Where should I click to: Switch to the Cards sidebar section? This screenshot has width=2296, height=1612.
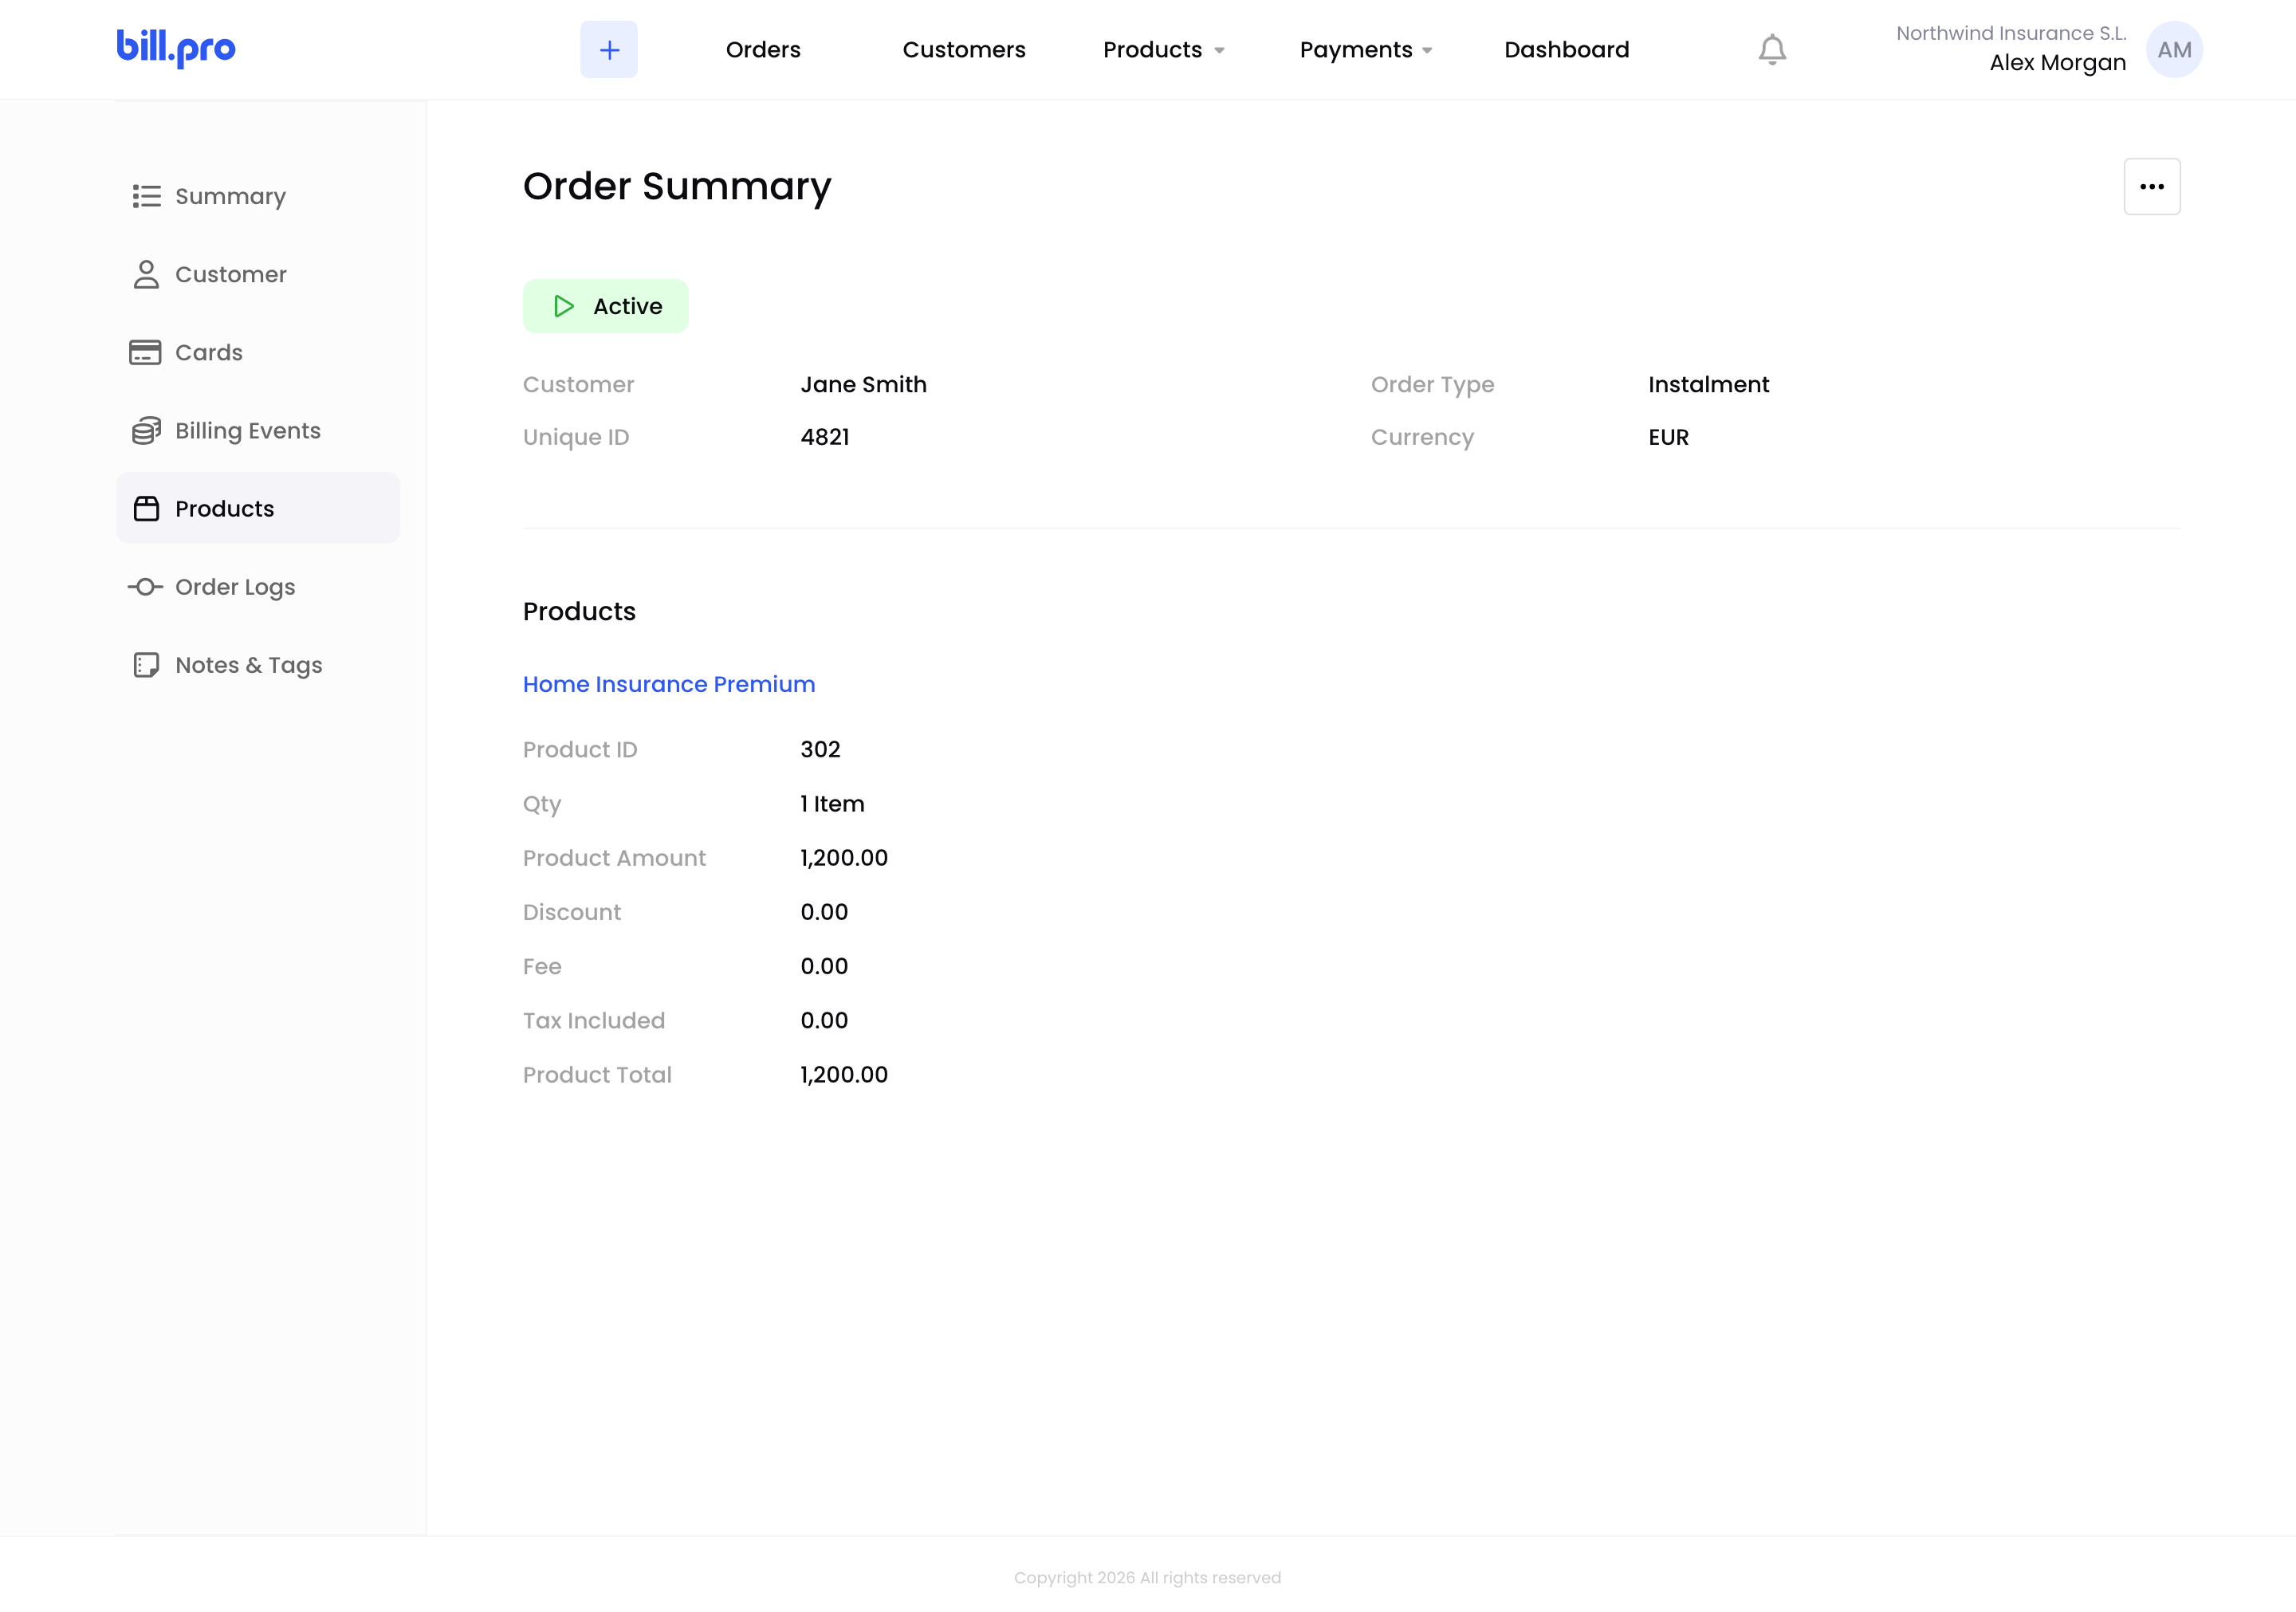258,352
